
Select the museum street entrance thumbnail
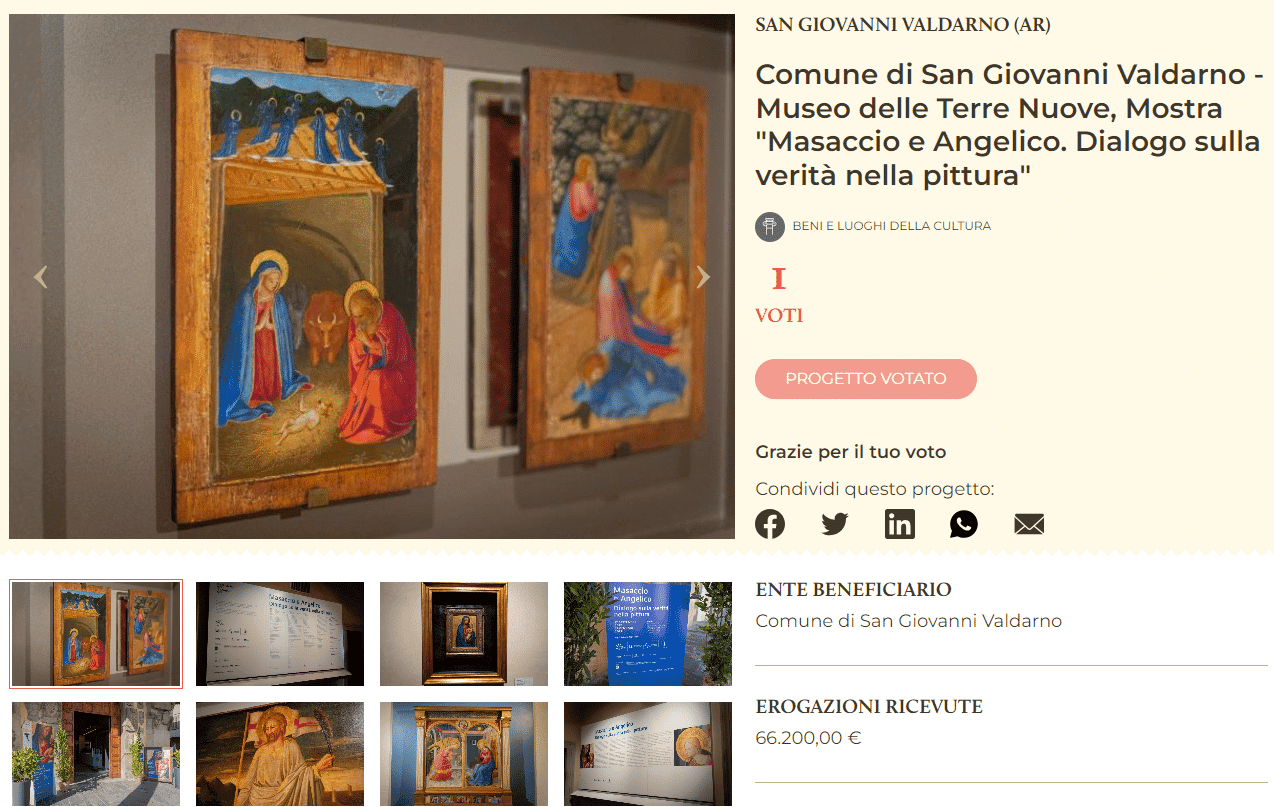[96, 754]
